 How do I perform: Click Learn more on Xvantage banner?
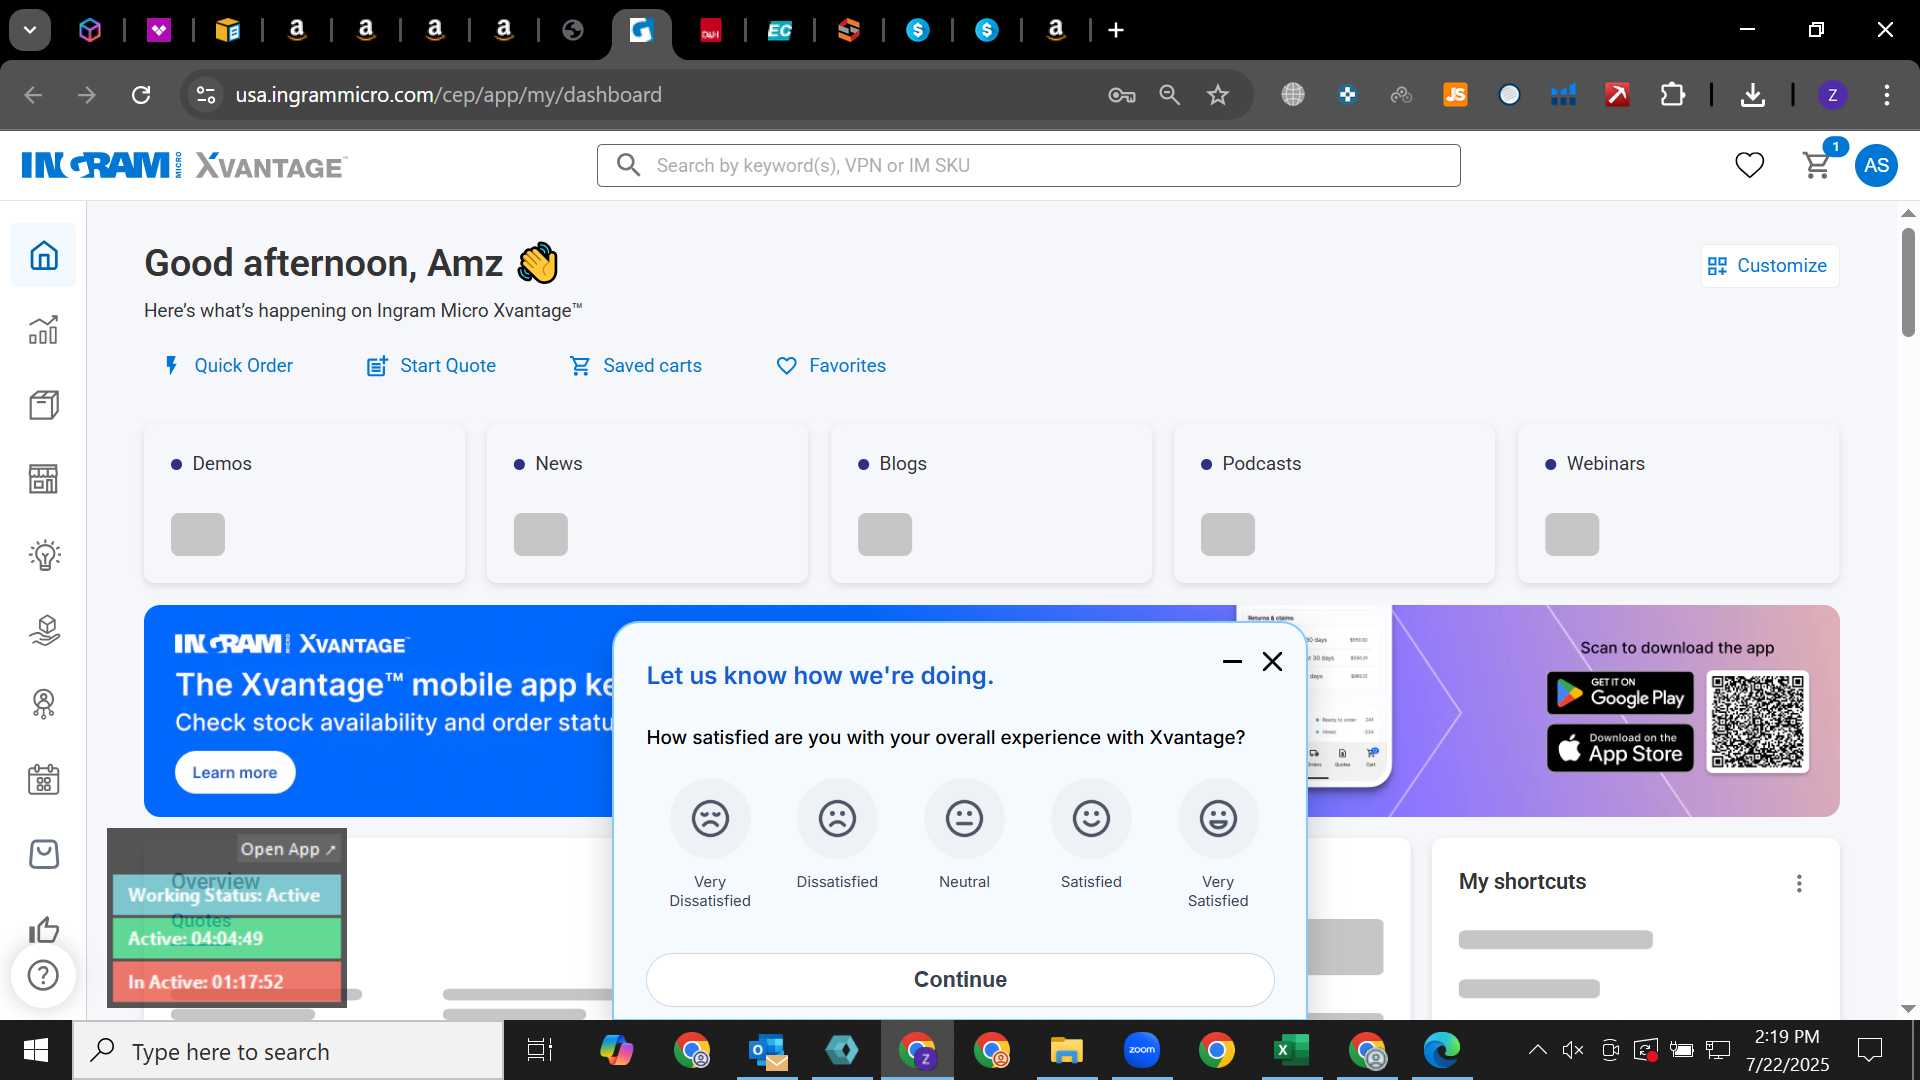pos(235,773)
